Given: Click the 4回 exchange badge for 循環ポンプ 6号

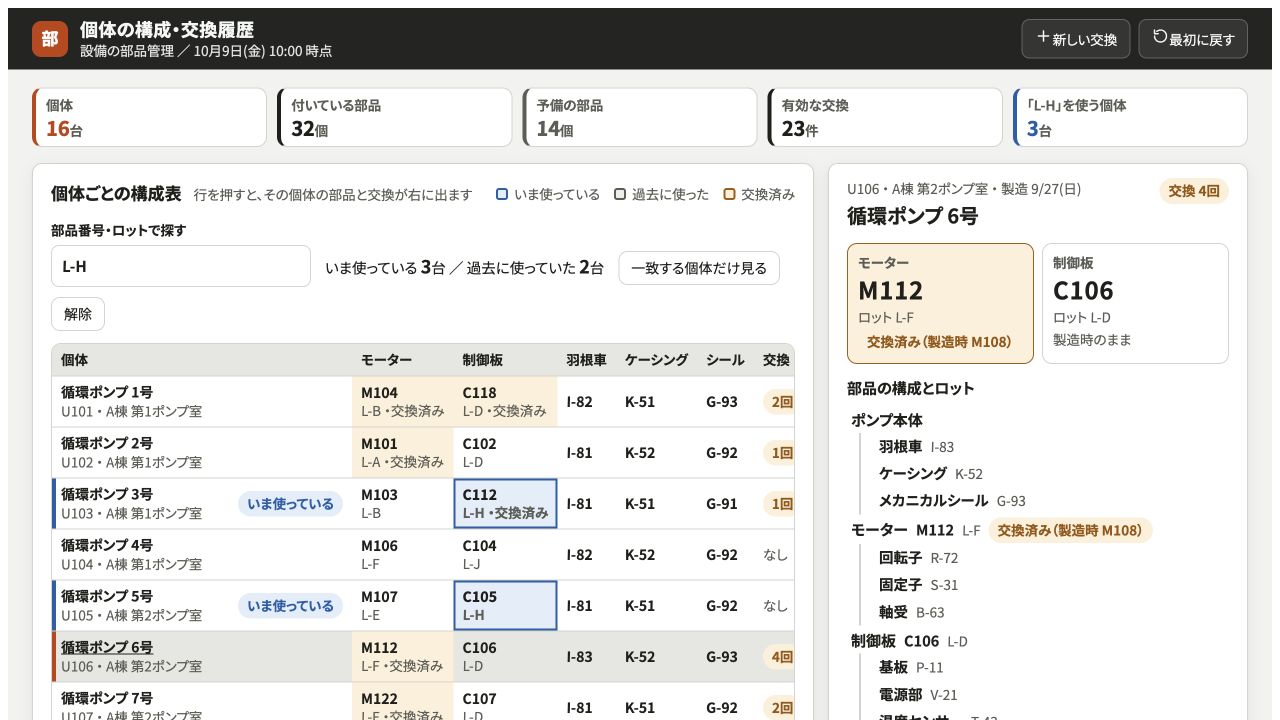Looking at the screenshot, I should tap(780, 657).
